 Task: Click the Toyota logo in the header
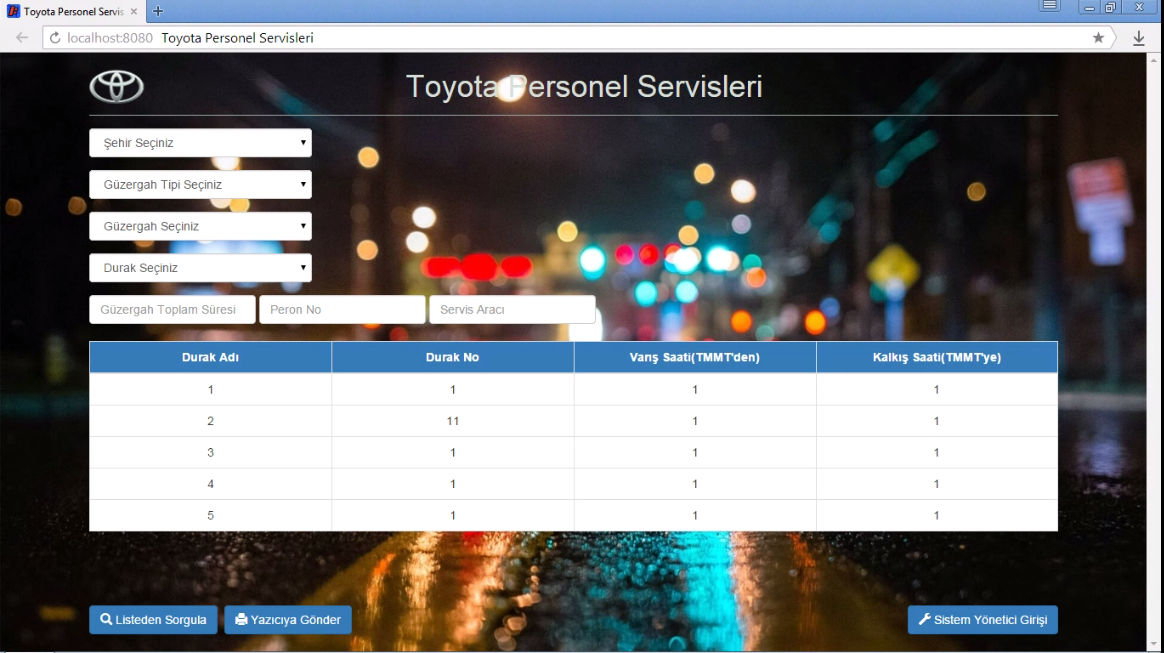(x=117, y=87)
